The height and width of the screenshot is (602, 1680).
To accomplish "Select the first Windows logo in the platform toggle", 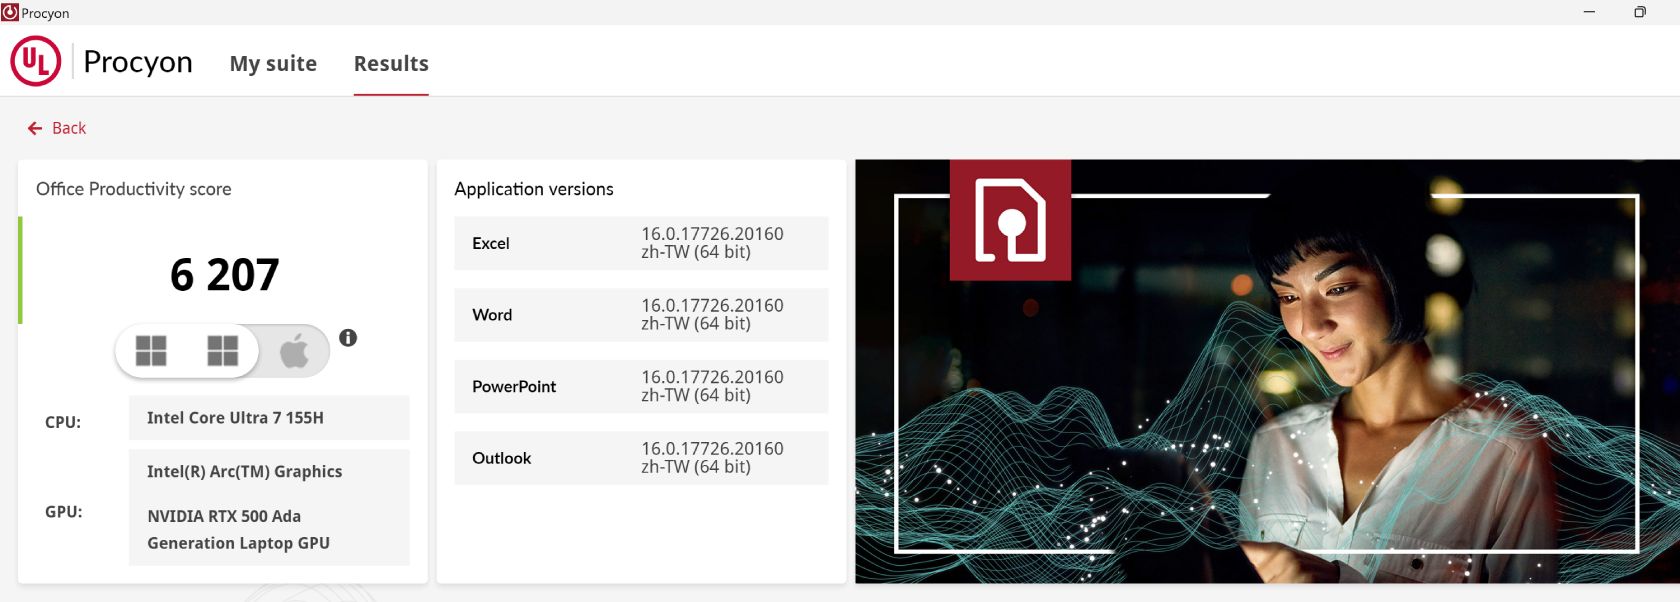I will point(151,351).
